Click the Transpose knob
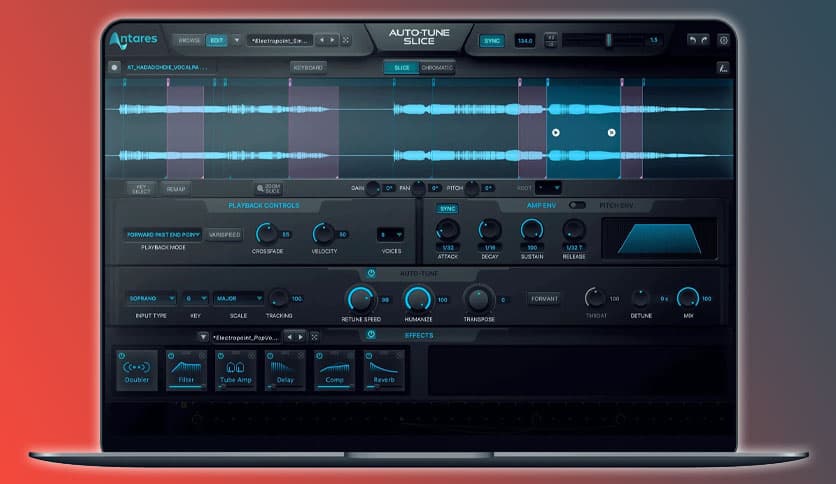 [x=478, y=299]
